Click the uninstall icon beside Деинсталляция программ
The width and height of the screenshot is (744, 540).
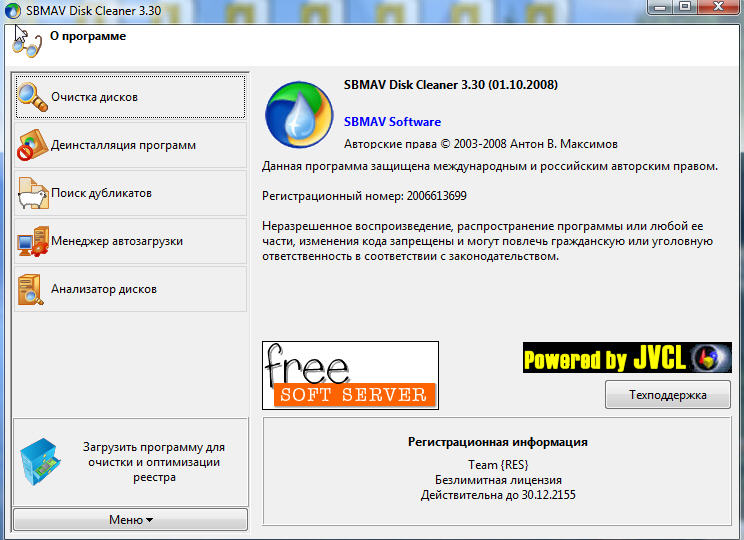coord(32,145)
